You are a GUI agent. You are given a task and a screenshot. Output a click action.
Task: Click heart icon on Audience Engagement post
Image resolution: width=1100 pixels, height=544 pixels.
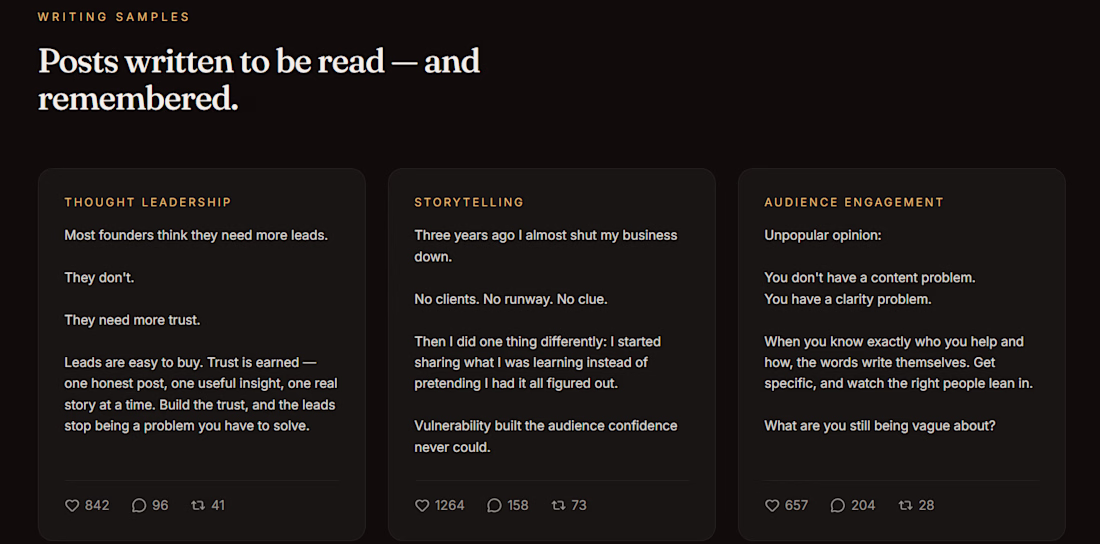(x=772, y=505)
